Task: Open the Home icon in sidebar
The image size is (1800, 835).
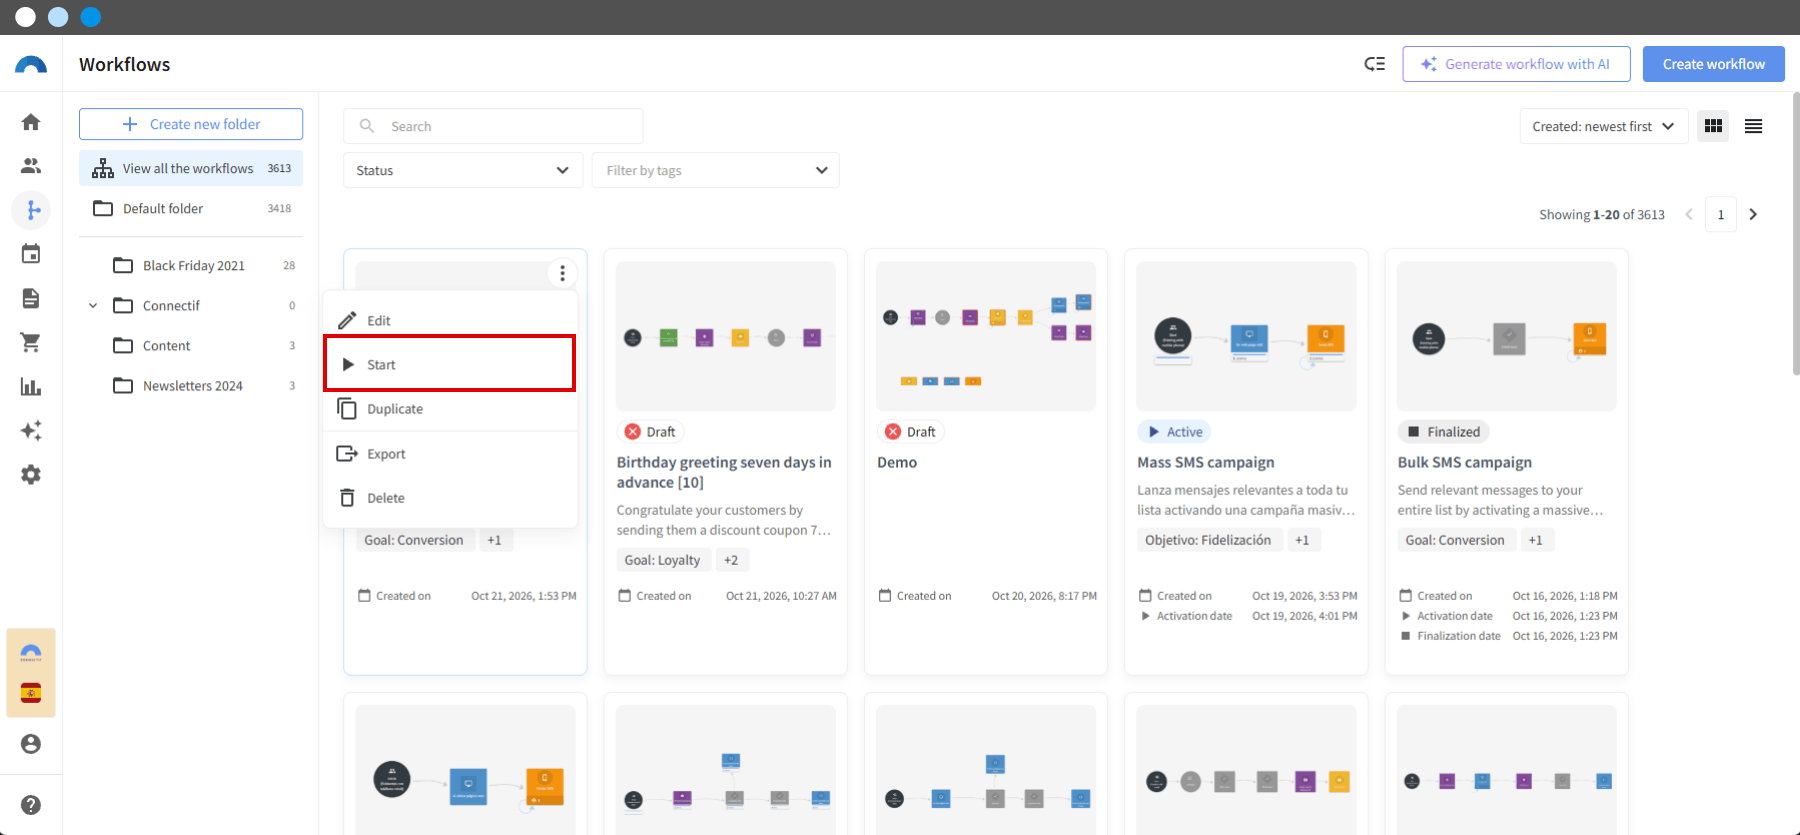Action: [31, 122]
